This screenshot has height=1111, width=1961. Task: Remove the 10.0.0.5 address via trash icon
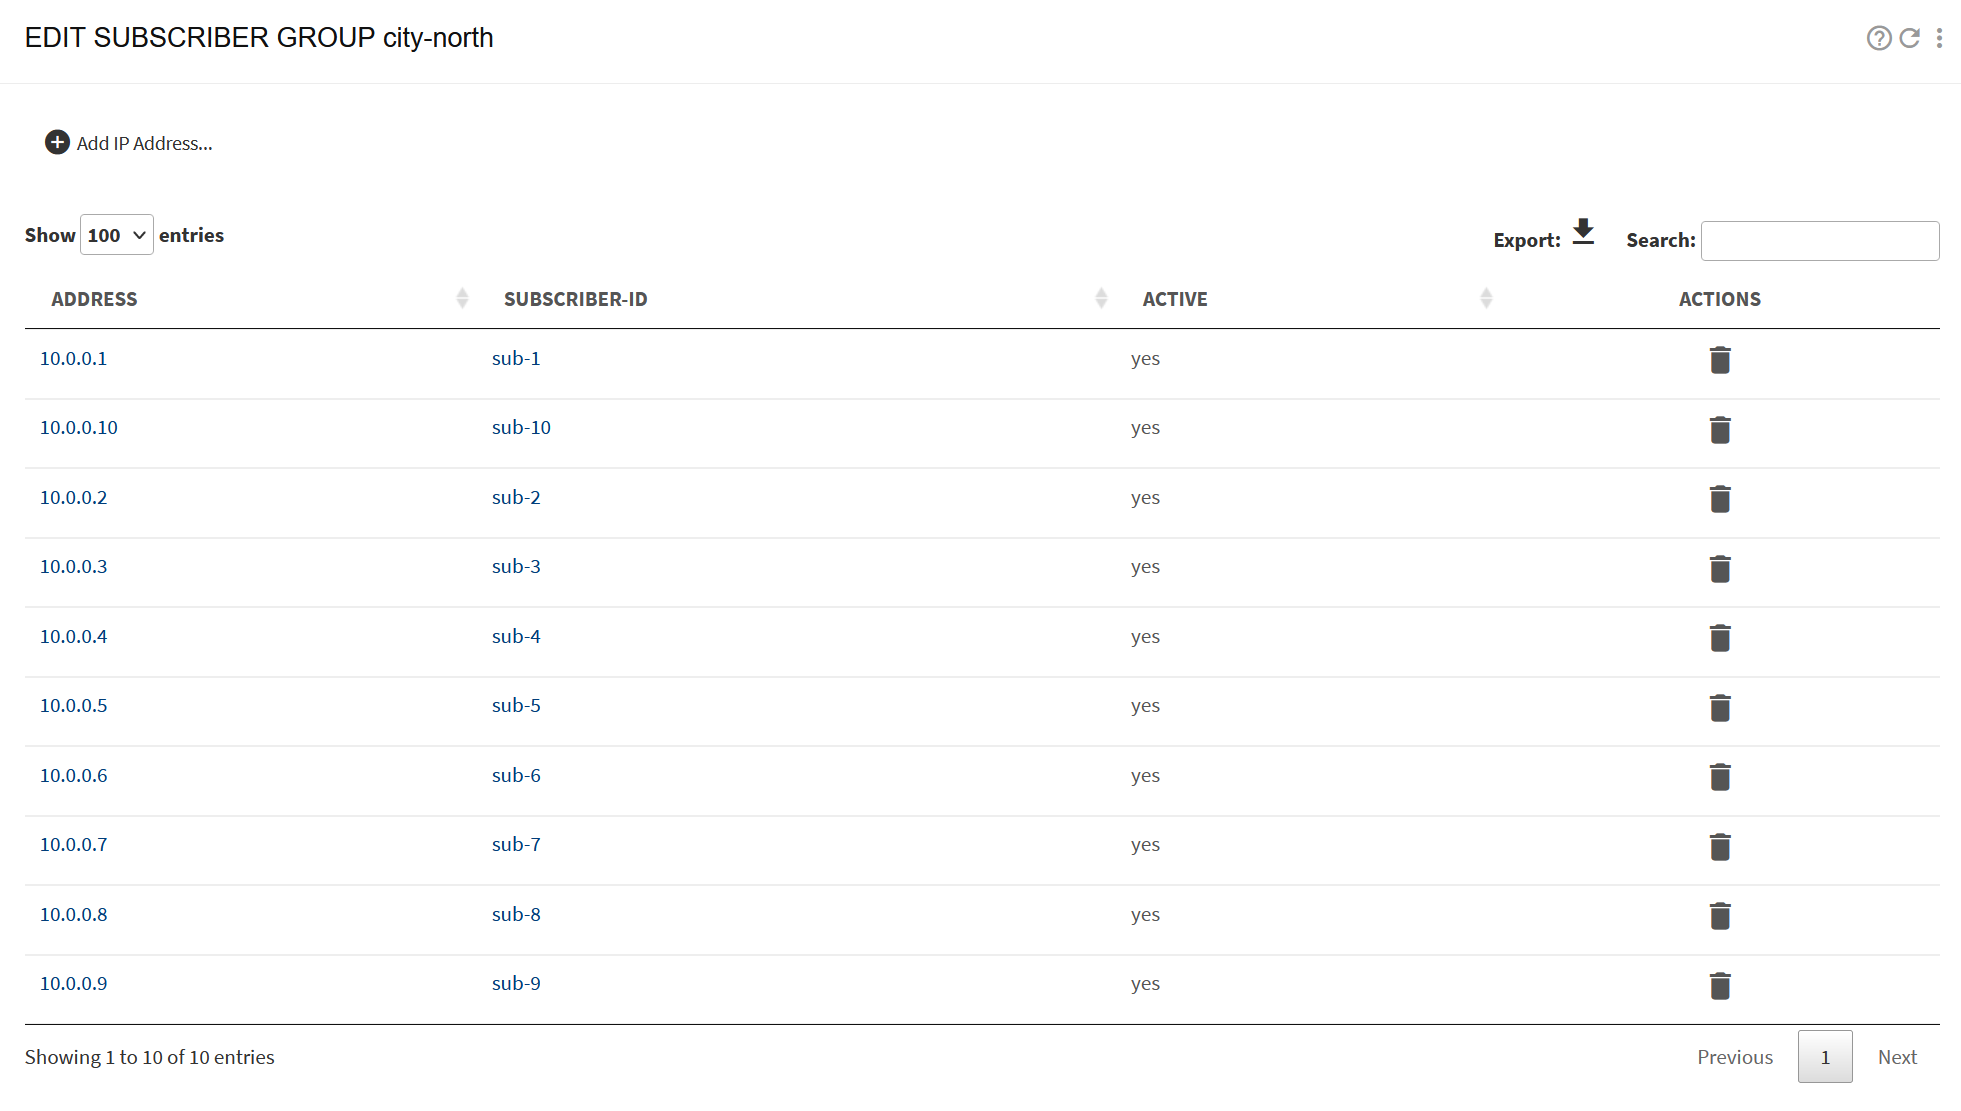[1720, 708]
